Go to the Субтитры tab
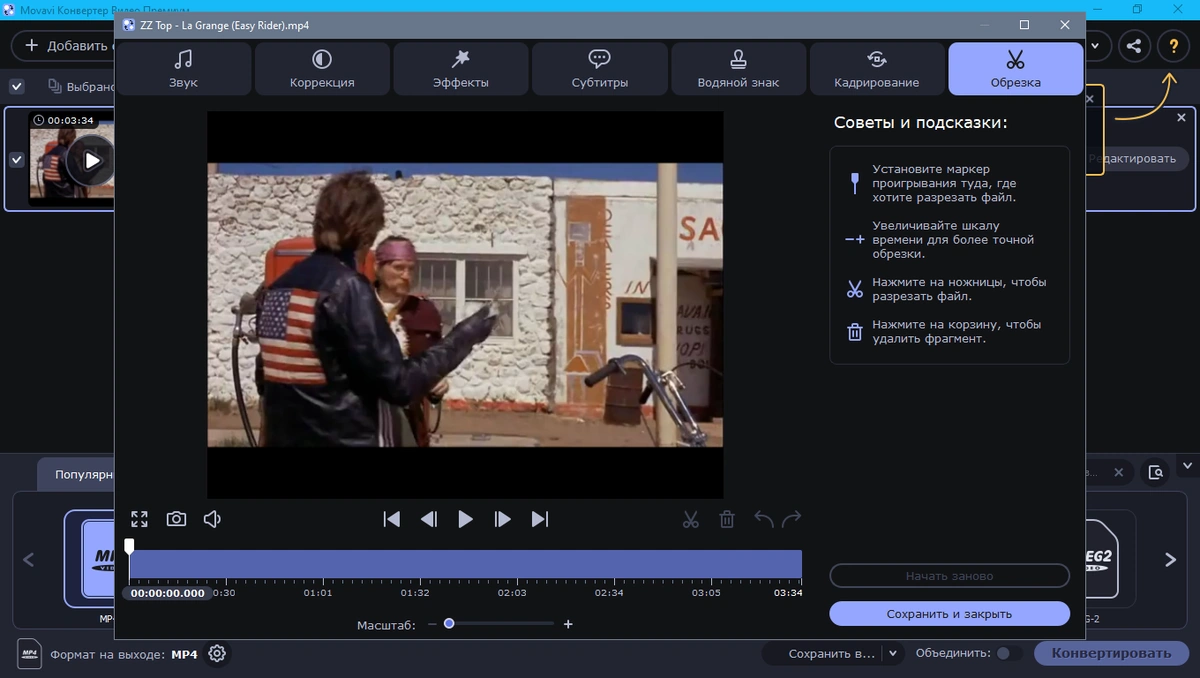This screenshot has width=1200, height=678. (x=600, y=68)
